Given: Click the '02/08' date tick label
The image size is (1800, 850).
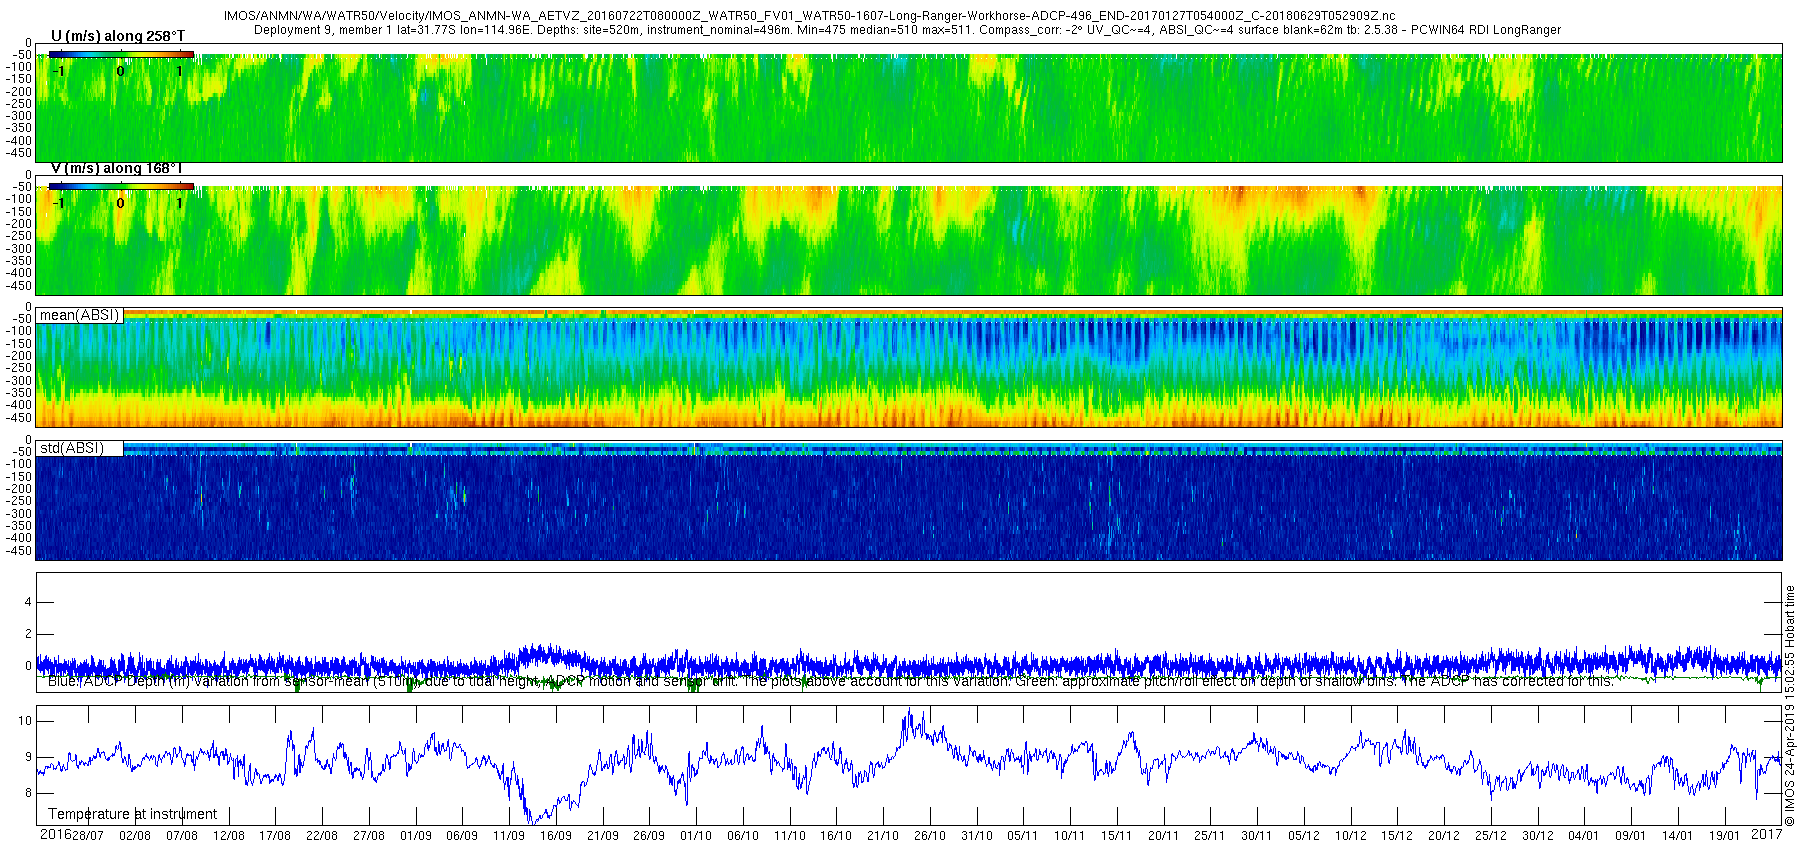Looking at the screenshot, I should tap(135, 836).
